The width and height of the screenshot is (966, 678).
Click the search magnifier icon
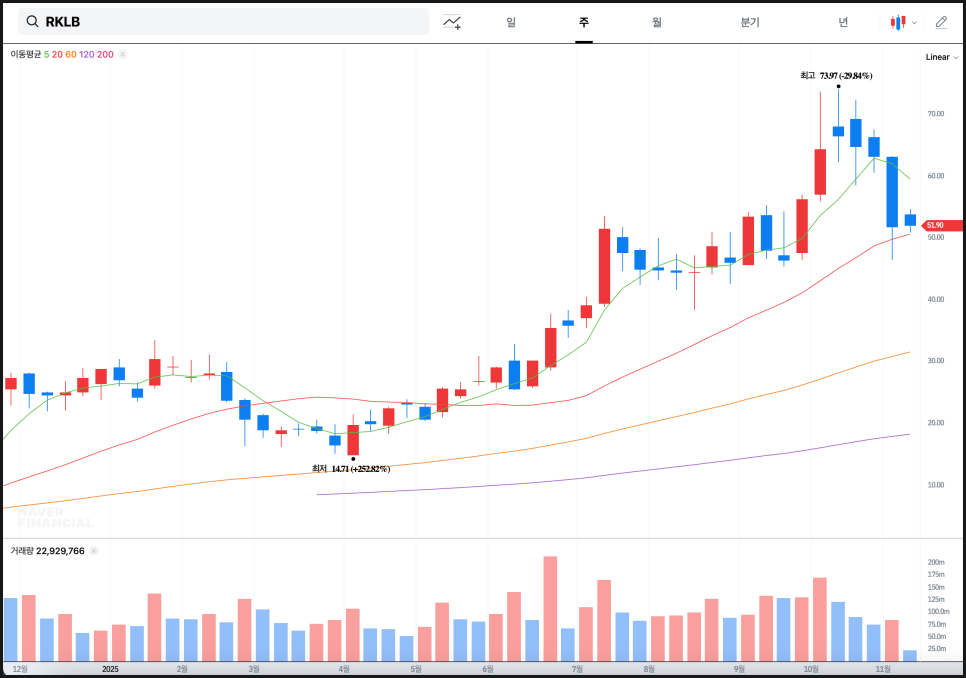click(x=32, y=22)
